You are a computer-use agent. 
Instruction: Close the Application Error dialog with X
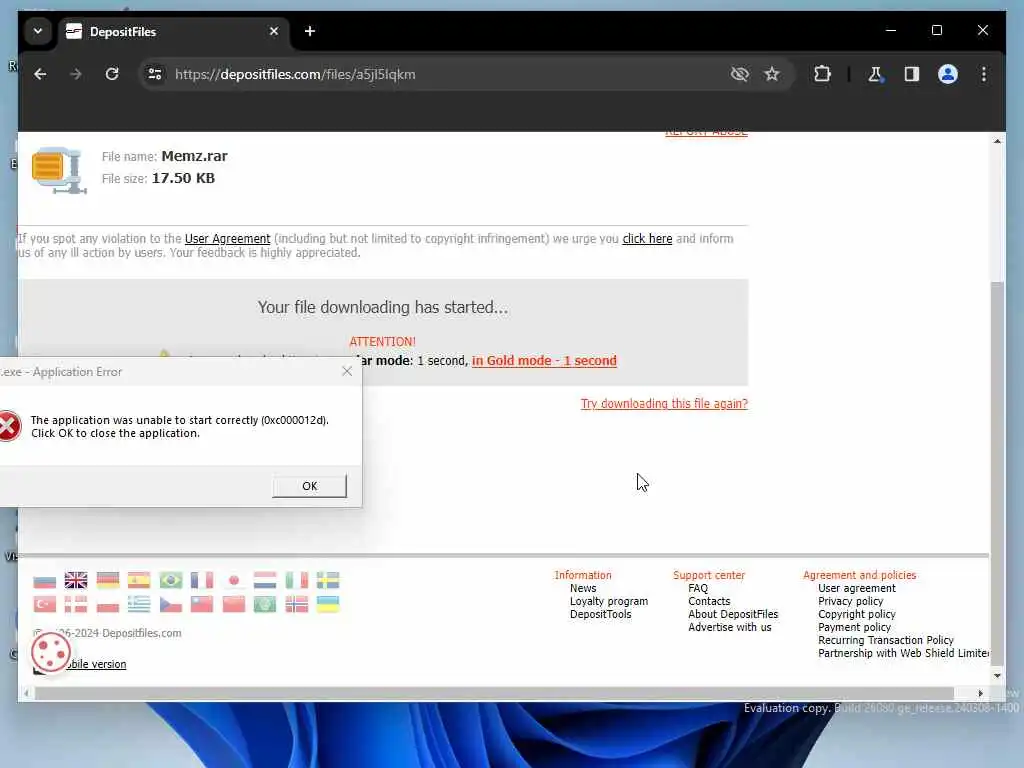click(347, 372)
